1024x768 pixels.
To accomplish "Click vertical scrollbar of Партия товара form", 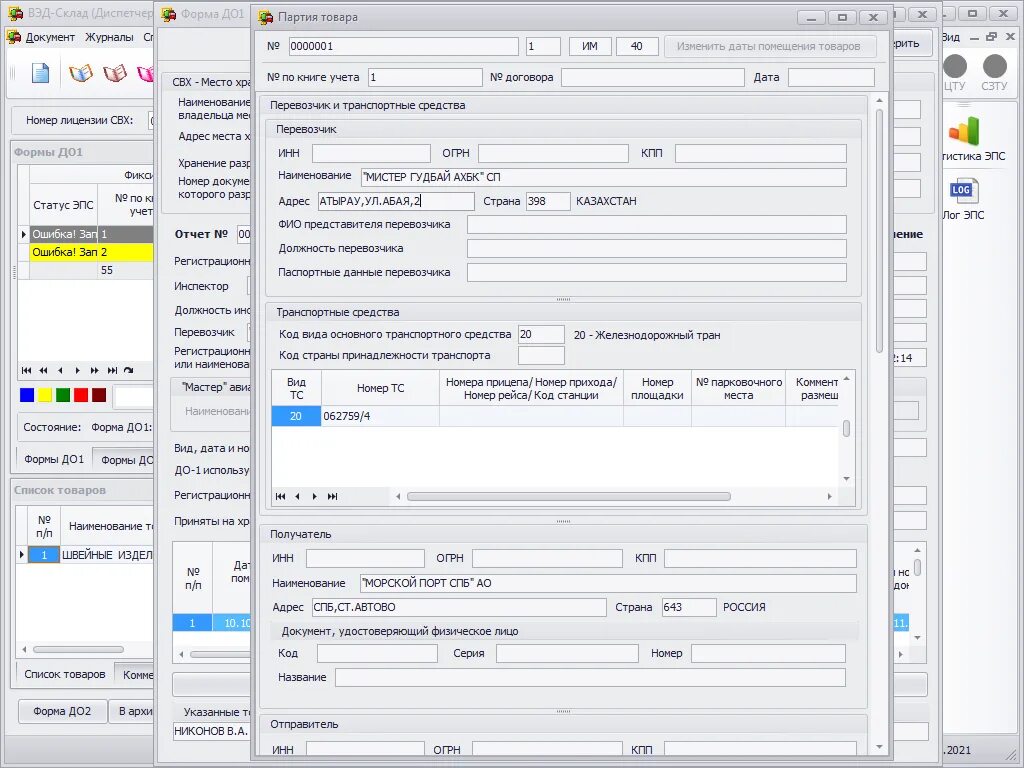I will (x=880, y=231).
